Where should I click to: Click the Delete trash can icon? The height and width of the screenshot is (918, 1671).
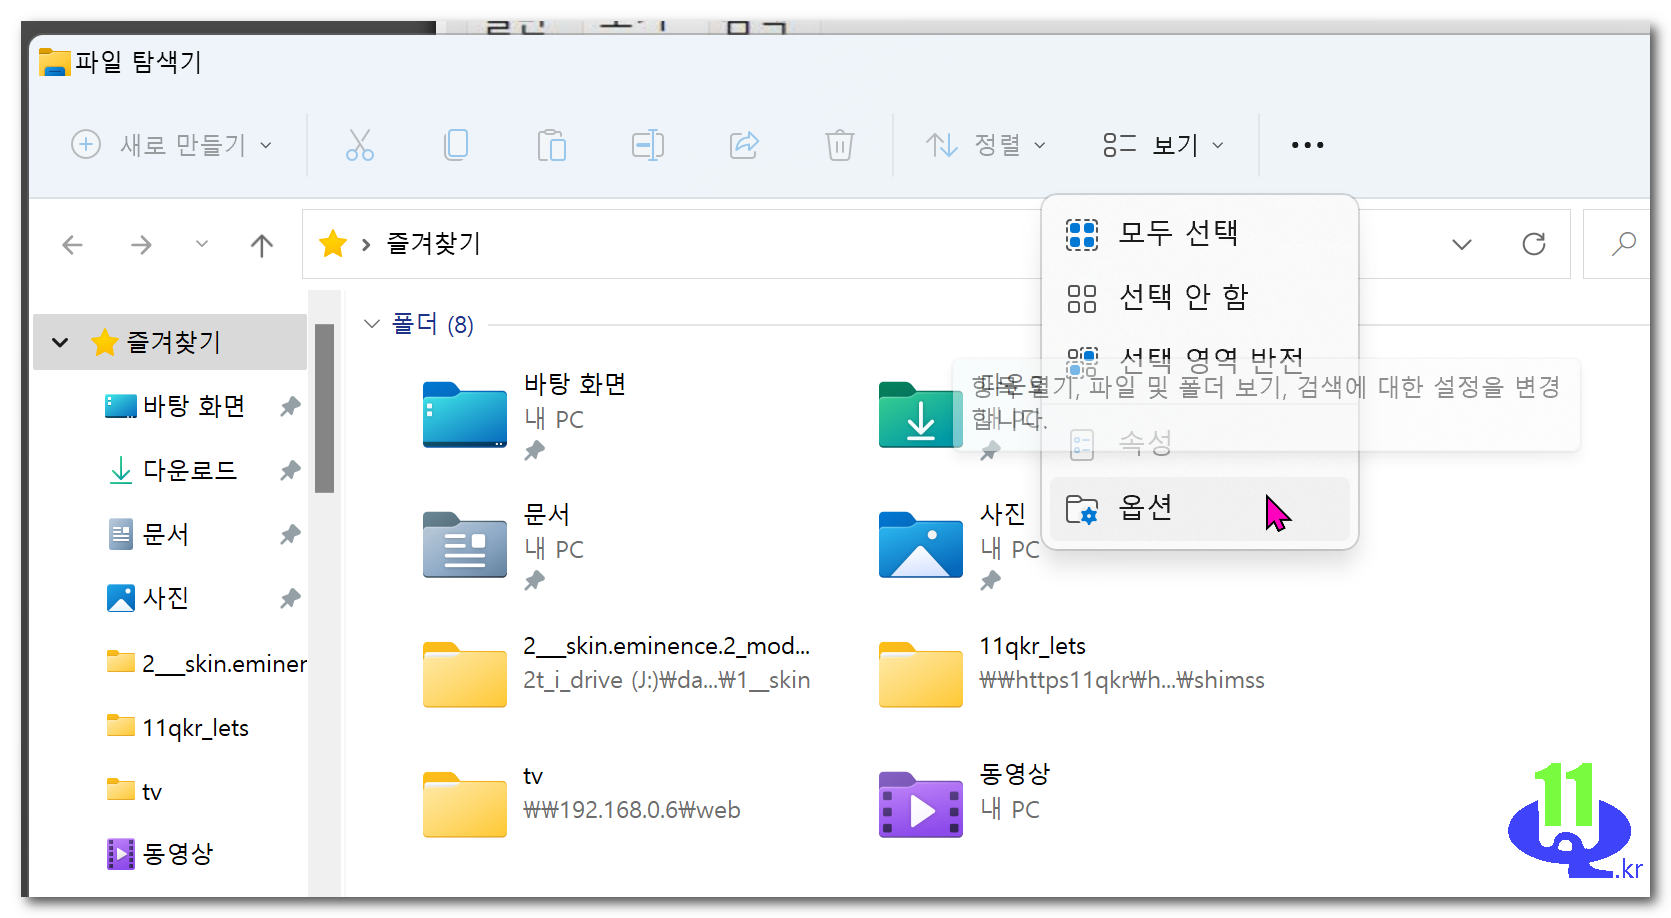(x=840, y=145)
